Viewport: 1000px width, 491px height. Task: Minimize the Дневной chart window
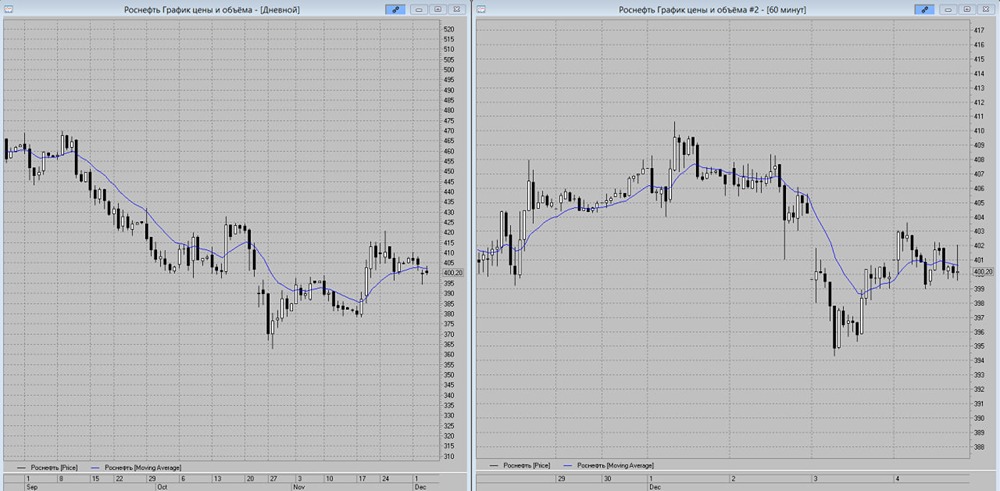click(x=420, y=10)
